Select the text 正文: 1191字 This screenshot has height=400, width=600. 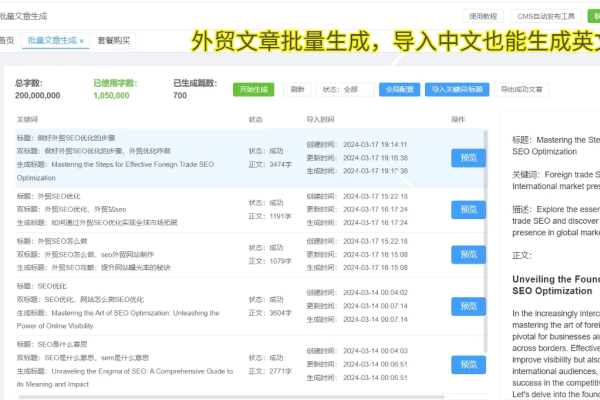(270, 216)
